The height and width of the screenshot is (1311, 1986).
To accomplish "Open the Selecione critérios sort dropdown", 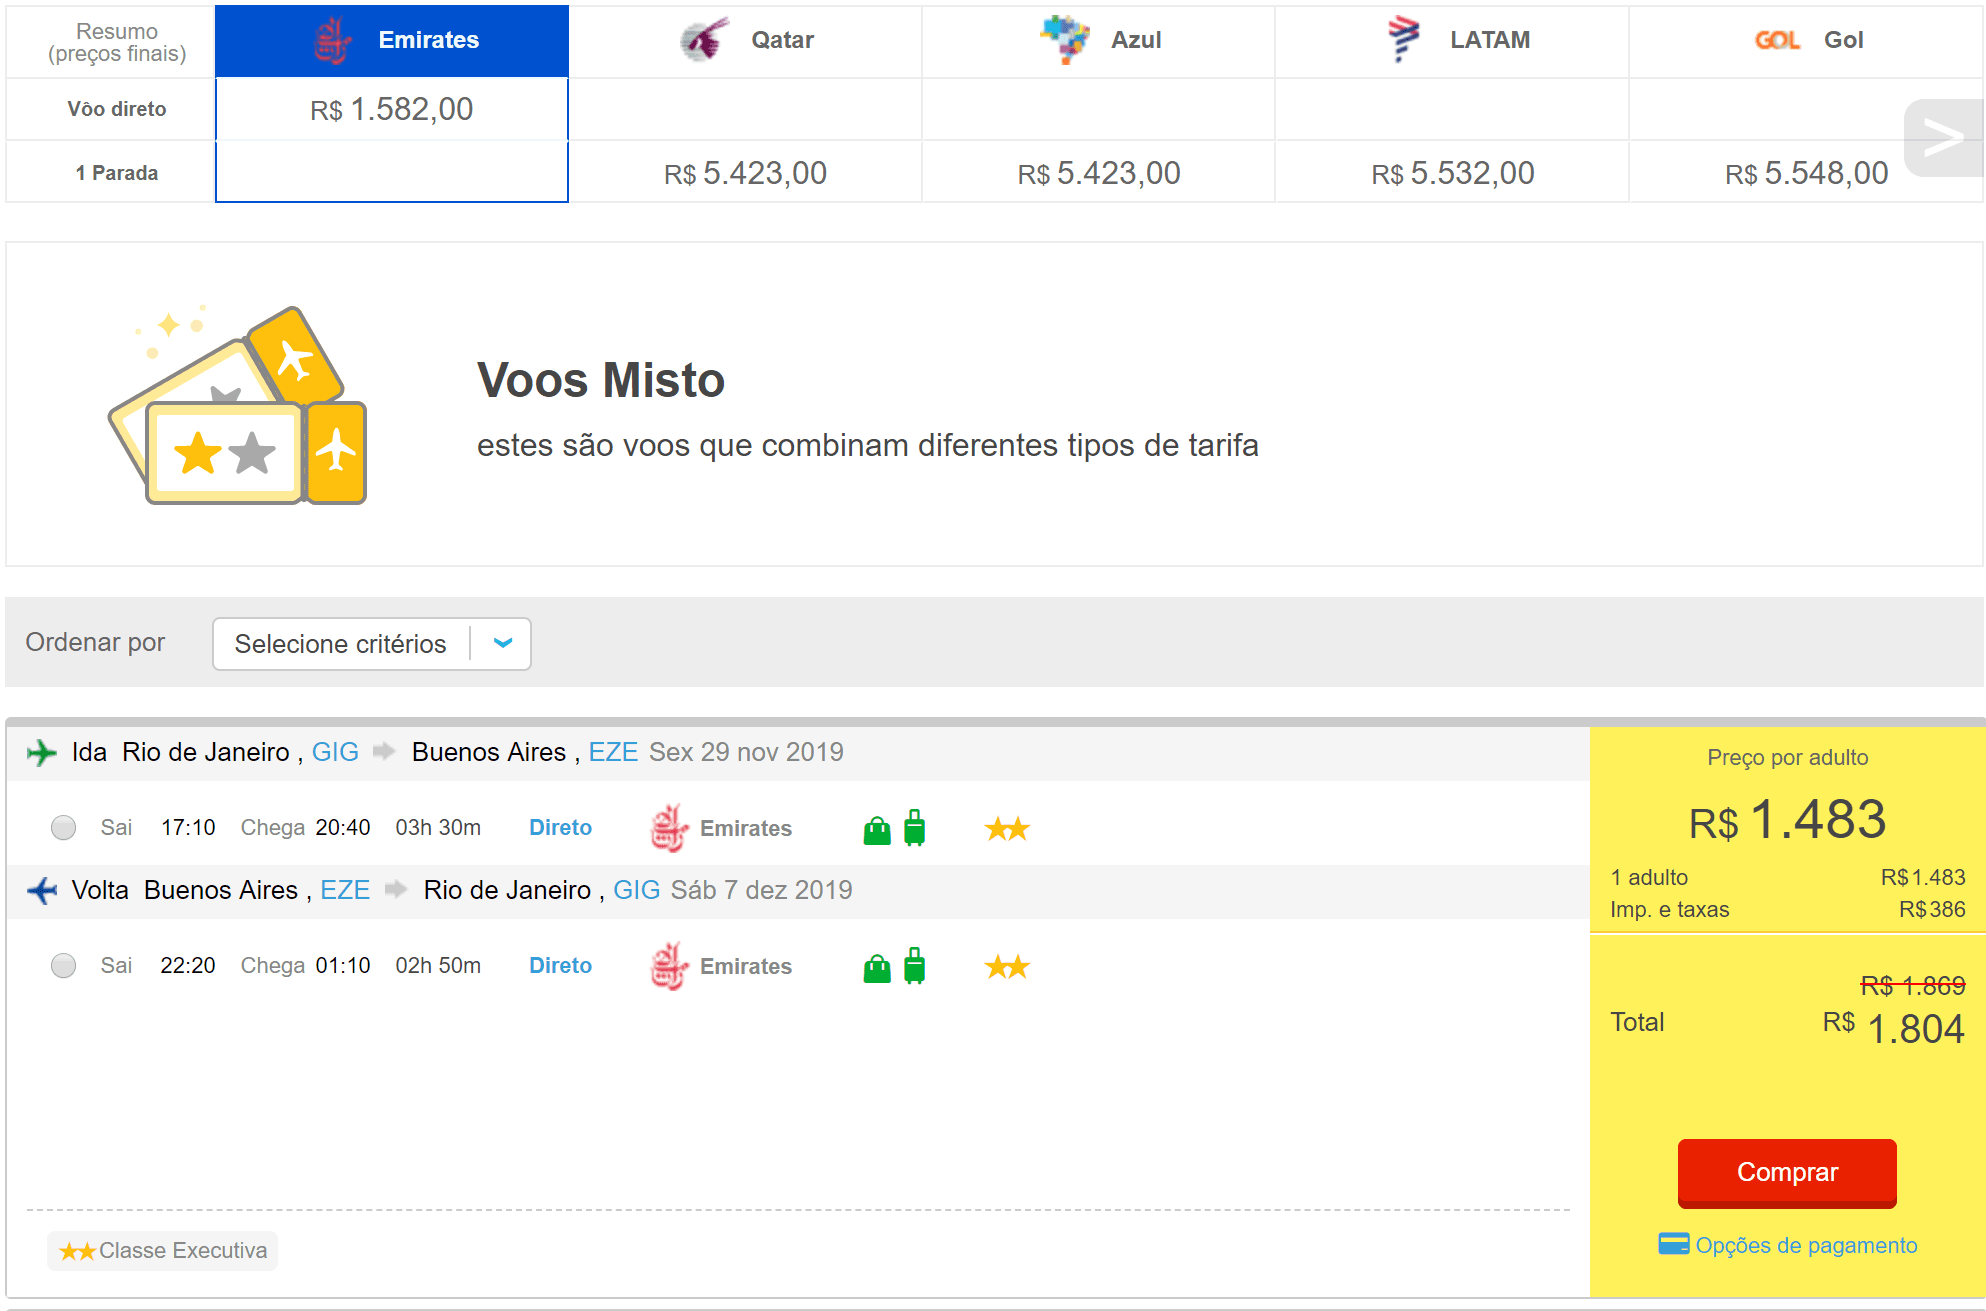I will point(371,644).
